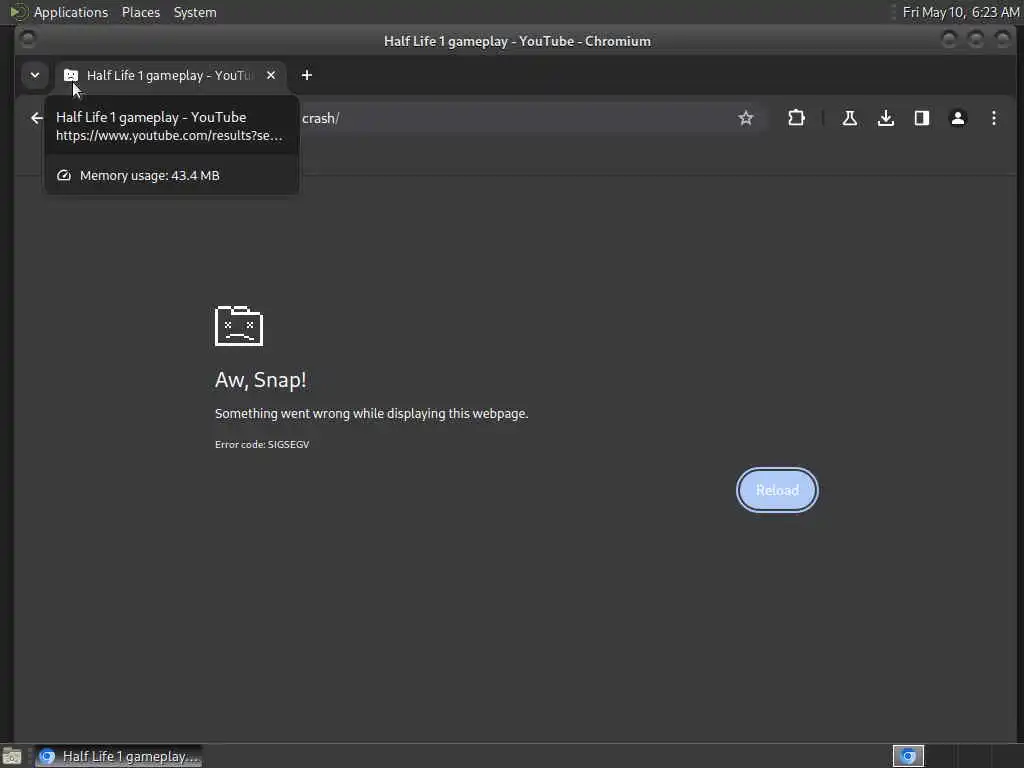Click the workspace switcher Chromium thumbnail
This screenshot has height=768, width=1024.
tap(908, 756)
